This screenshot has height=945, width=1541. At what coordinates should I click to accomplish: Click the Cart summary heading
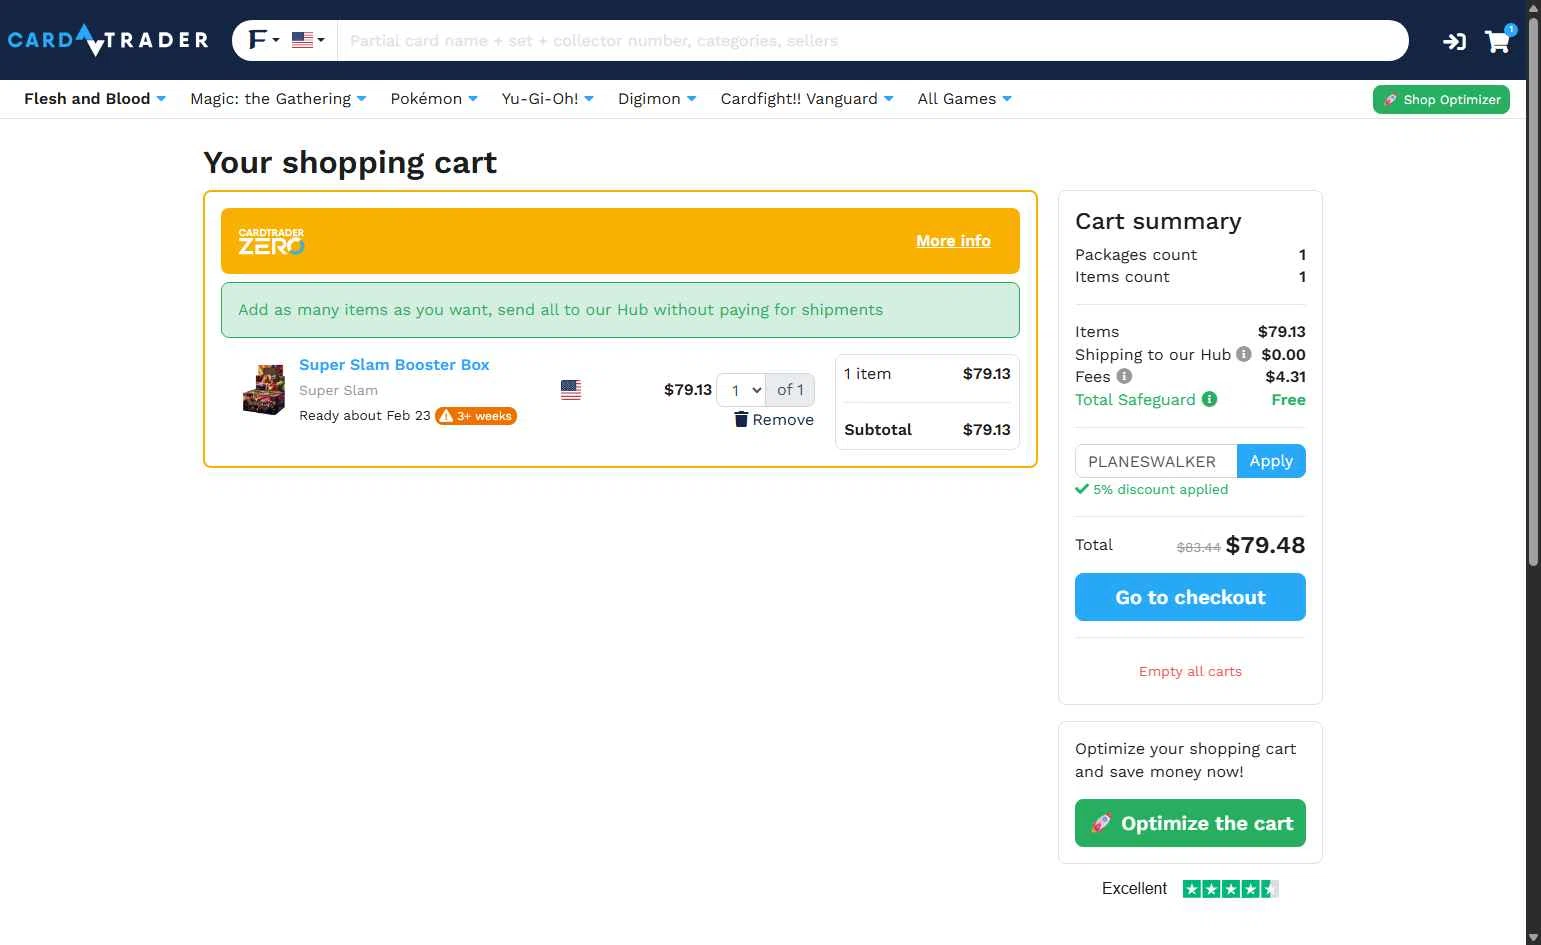point(1158,221)
